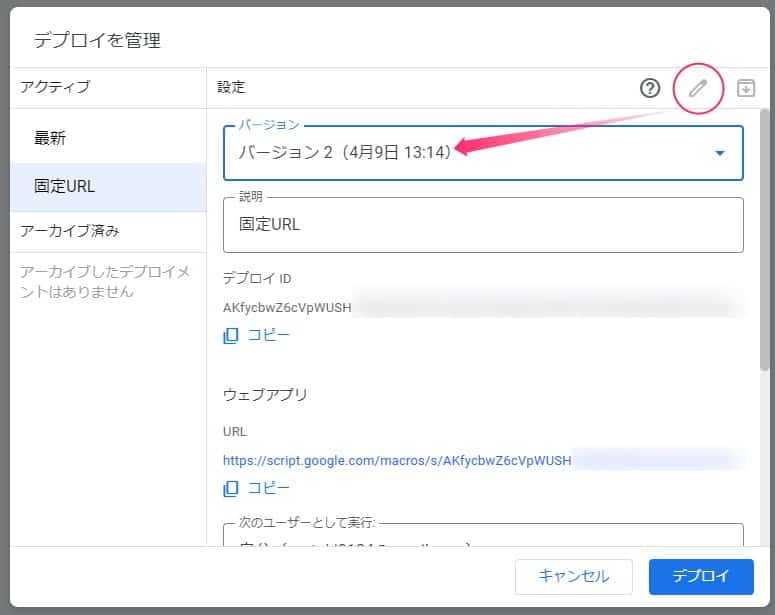Image resolution: width=775 pixels, height=615 pixels.
Task: Click the アクティブ section header
Action: click(x=55, y=87)
